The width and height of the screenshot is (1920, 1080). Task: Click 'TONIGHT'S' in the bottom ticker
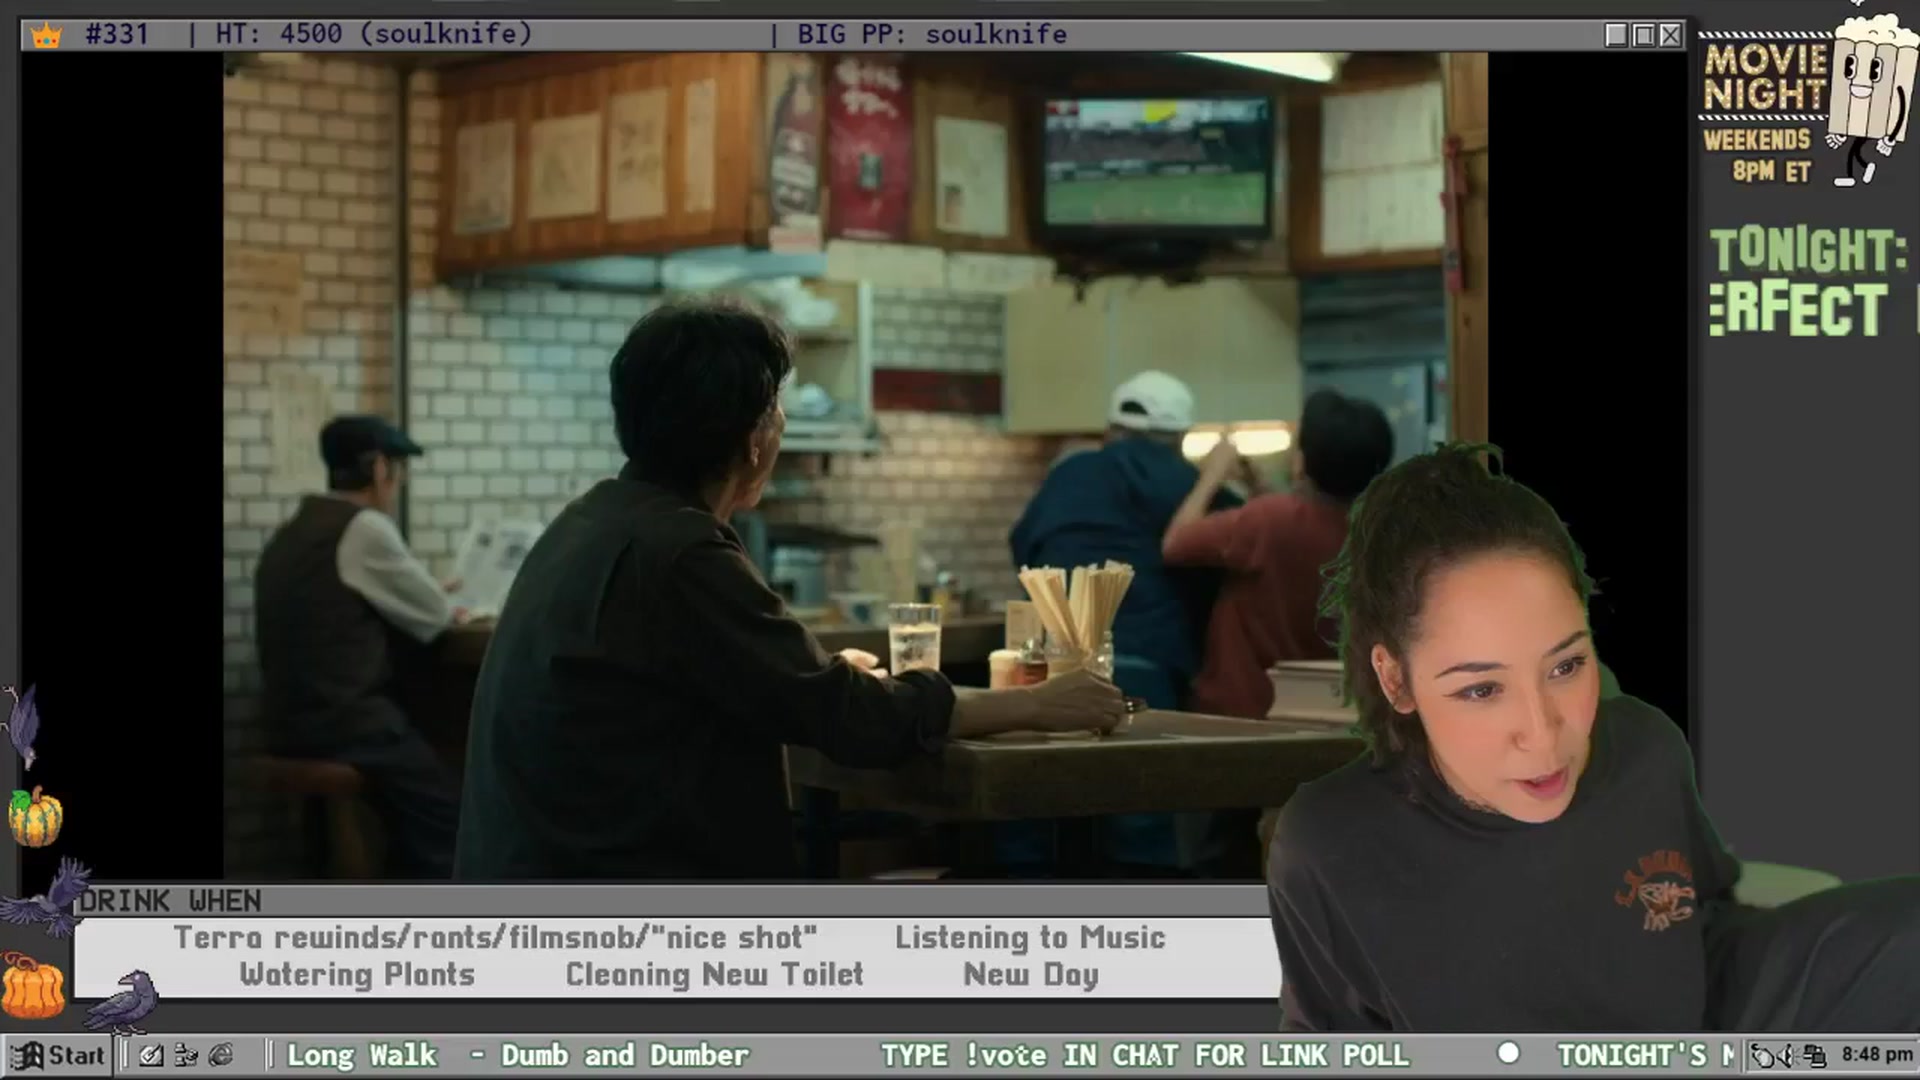click(x=1632, y=1055)
